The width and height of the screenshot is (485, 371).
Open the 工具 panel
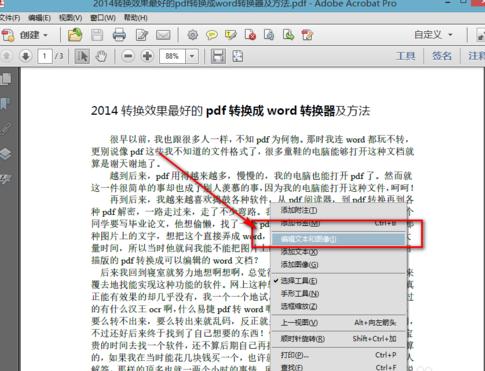406,56
